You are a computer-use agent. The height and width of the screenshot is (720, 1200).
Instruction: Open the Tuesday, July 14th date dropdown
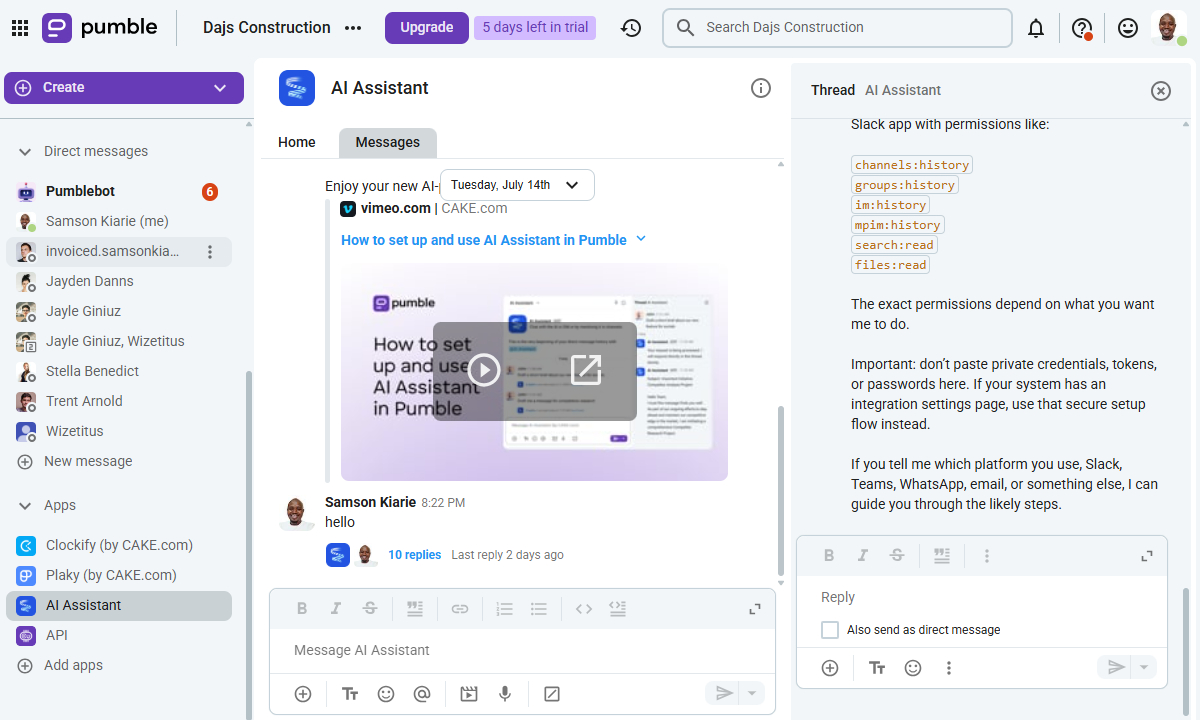(517, 185)
